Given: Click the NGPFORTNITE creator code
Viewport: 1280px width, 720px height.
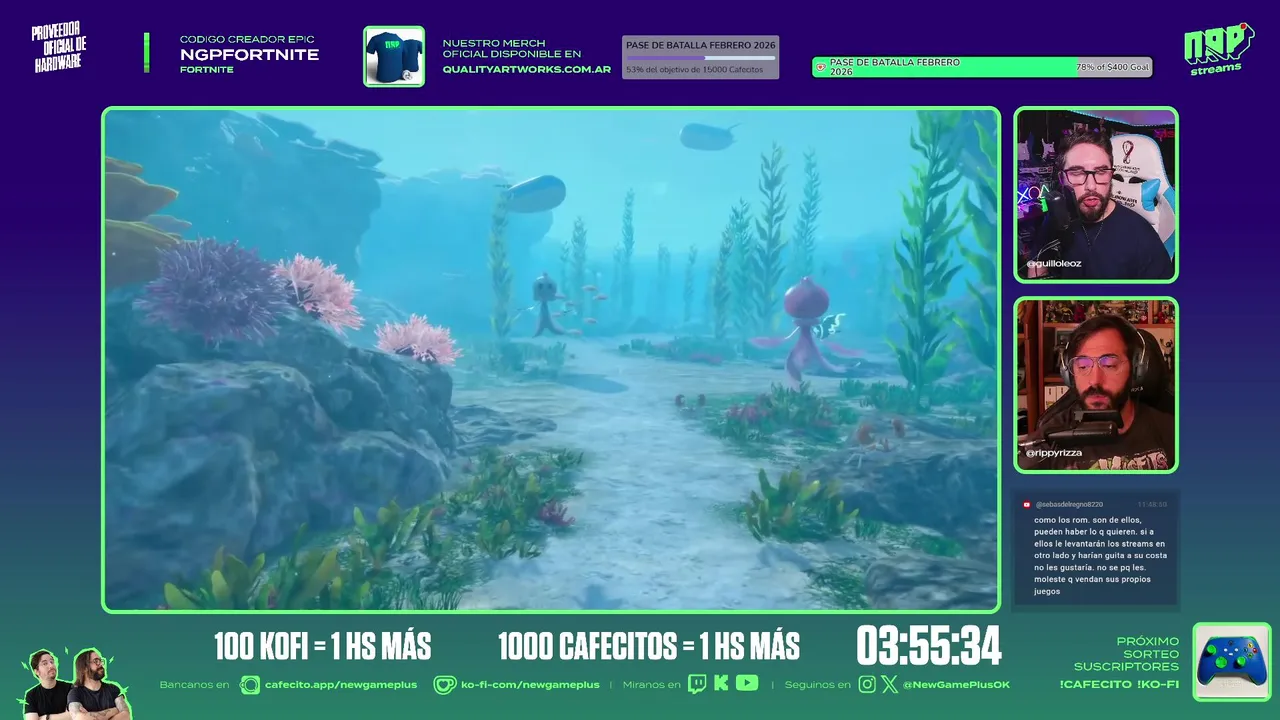Looking at the screenshot, I should point(249,54).
